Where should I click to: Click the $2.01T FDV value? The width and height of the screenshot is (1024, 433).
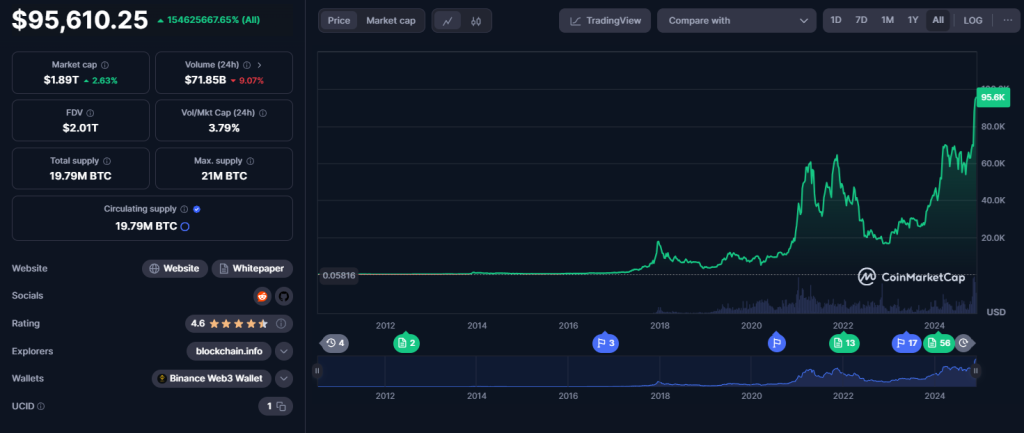coord(80,128)
